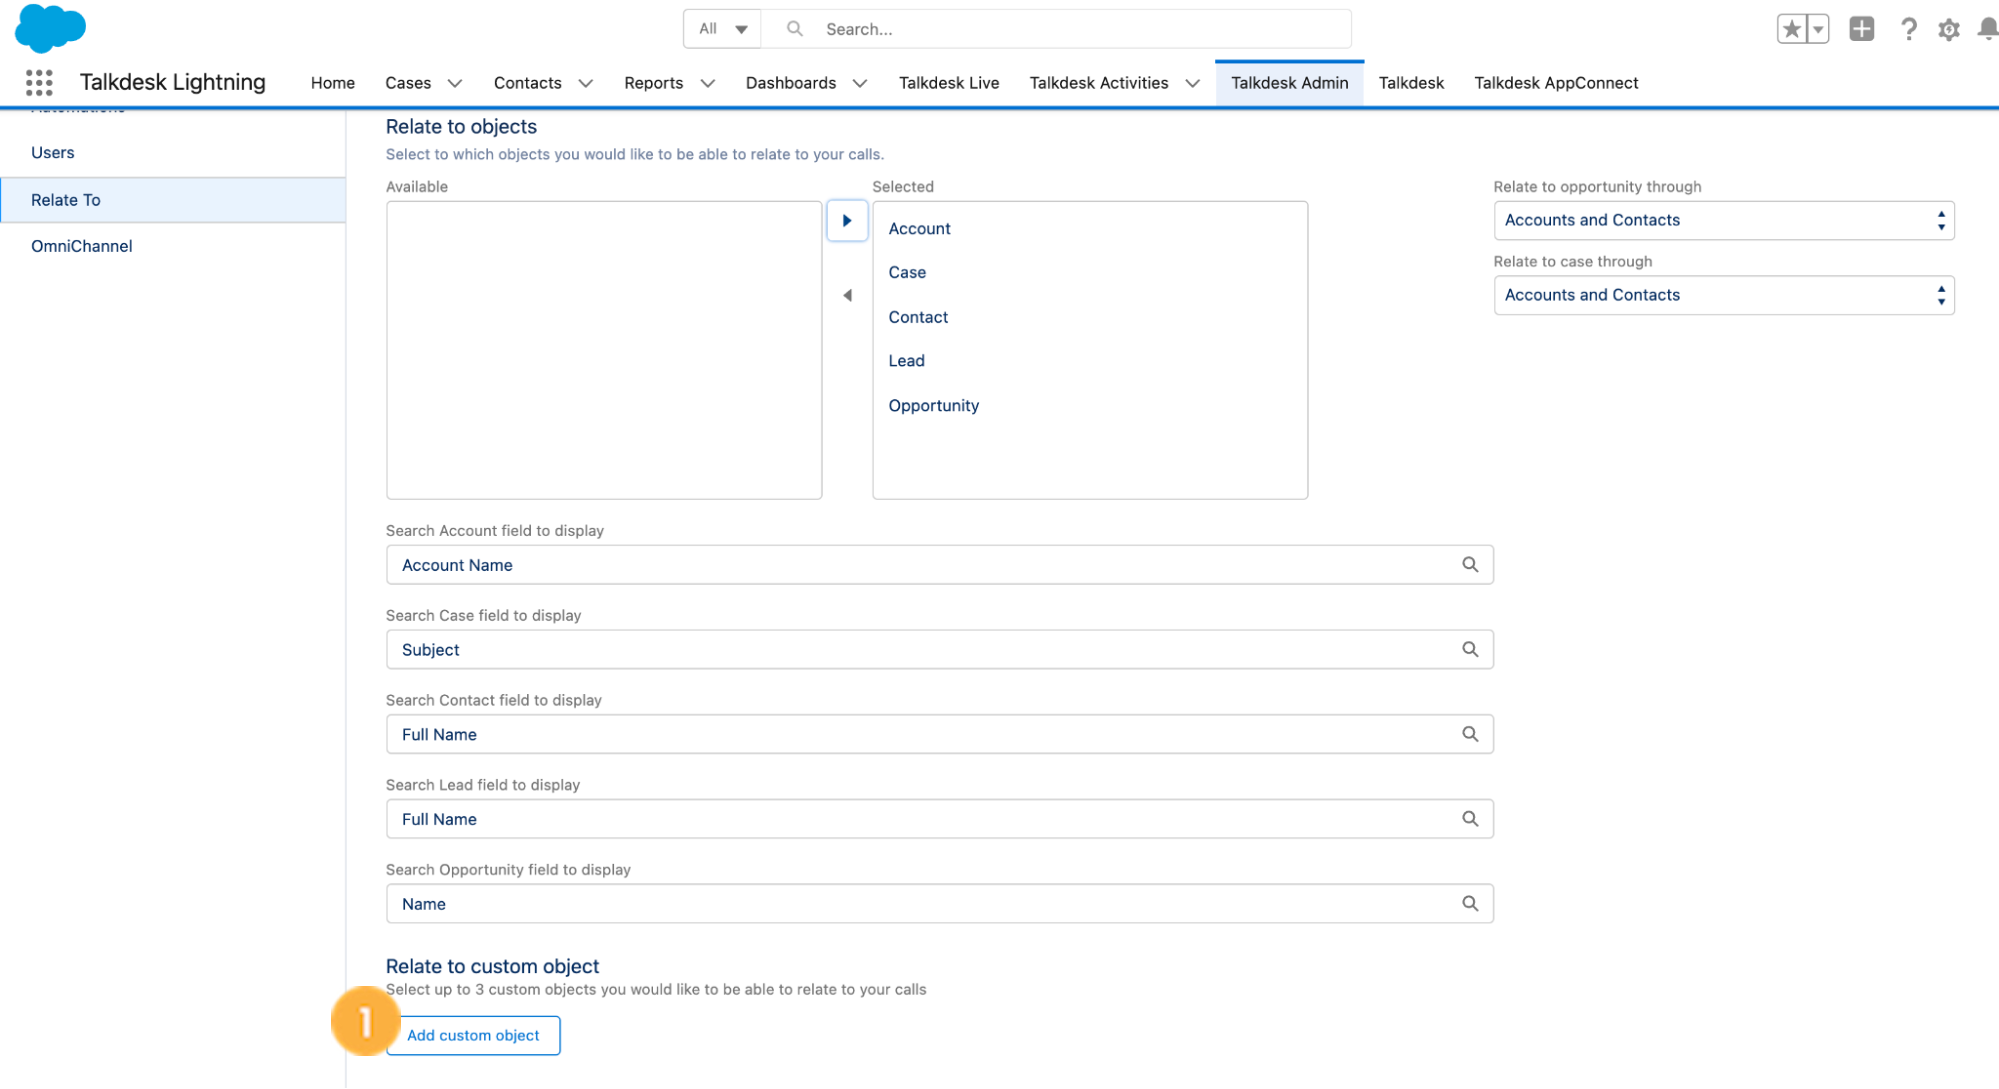This screenshot has height=1089, width=1999.
Task: Open the Dashboards tab
Action: [x=790, y=83]
